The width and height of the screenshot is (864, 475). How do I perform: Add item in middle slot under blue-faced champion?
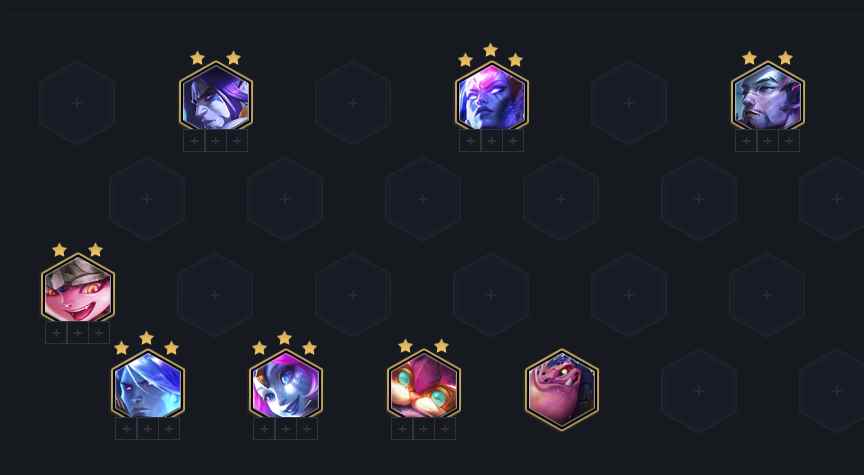tap(492, 141)
